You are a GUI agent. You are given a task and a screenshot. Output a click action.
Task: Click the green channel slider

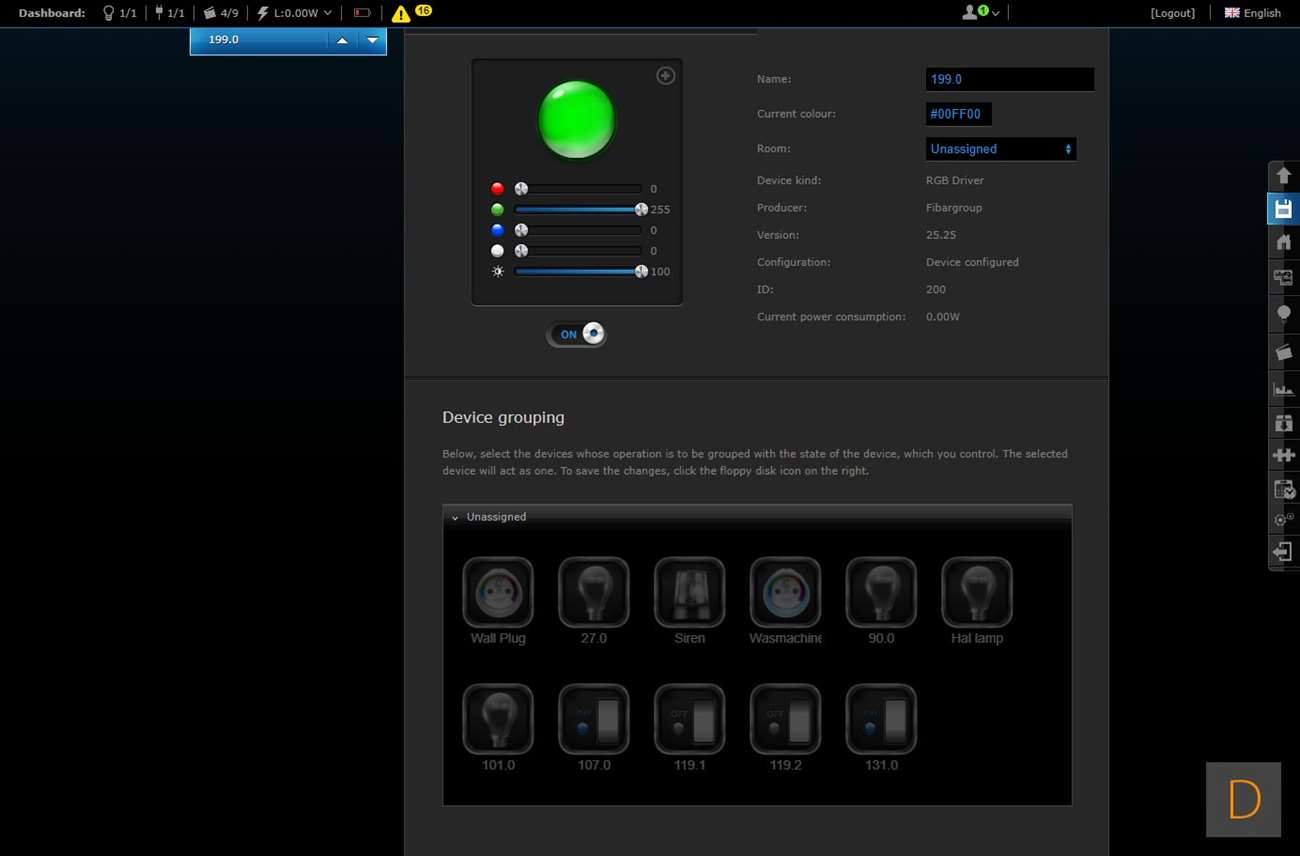point(577,210)
